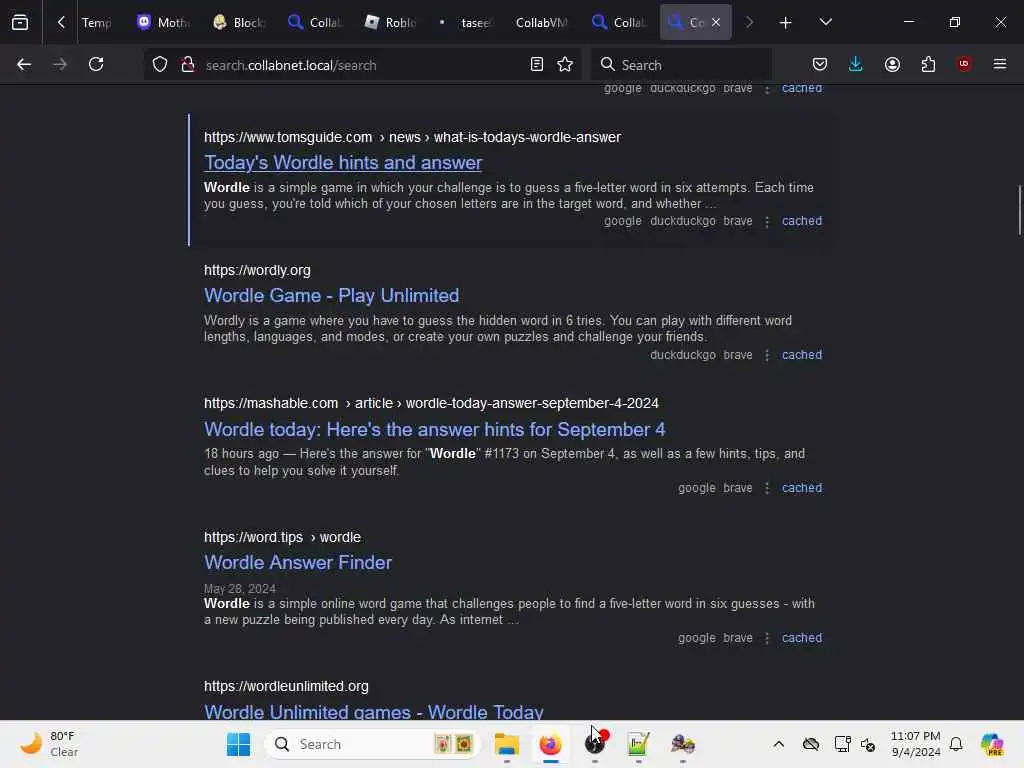This screenshot has width=1024, height=768.
Task: Switch to the Moth tab
Action: (163, 23)
